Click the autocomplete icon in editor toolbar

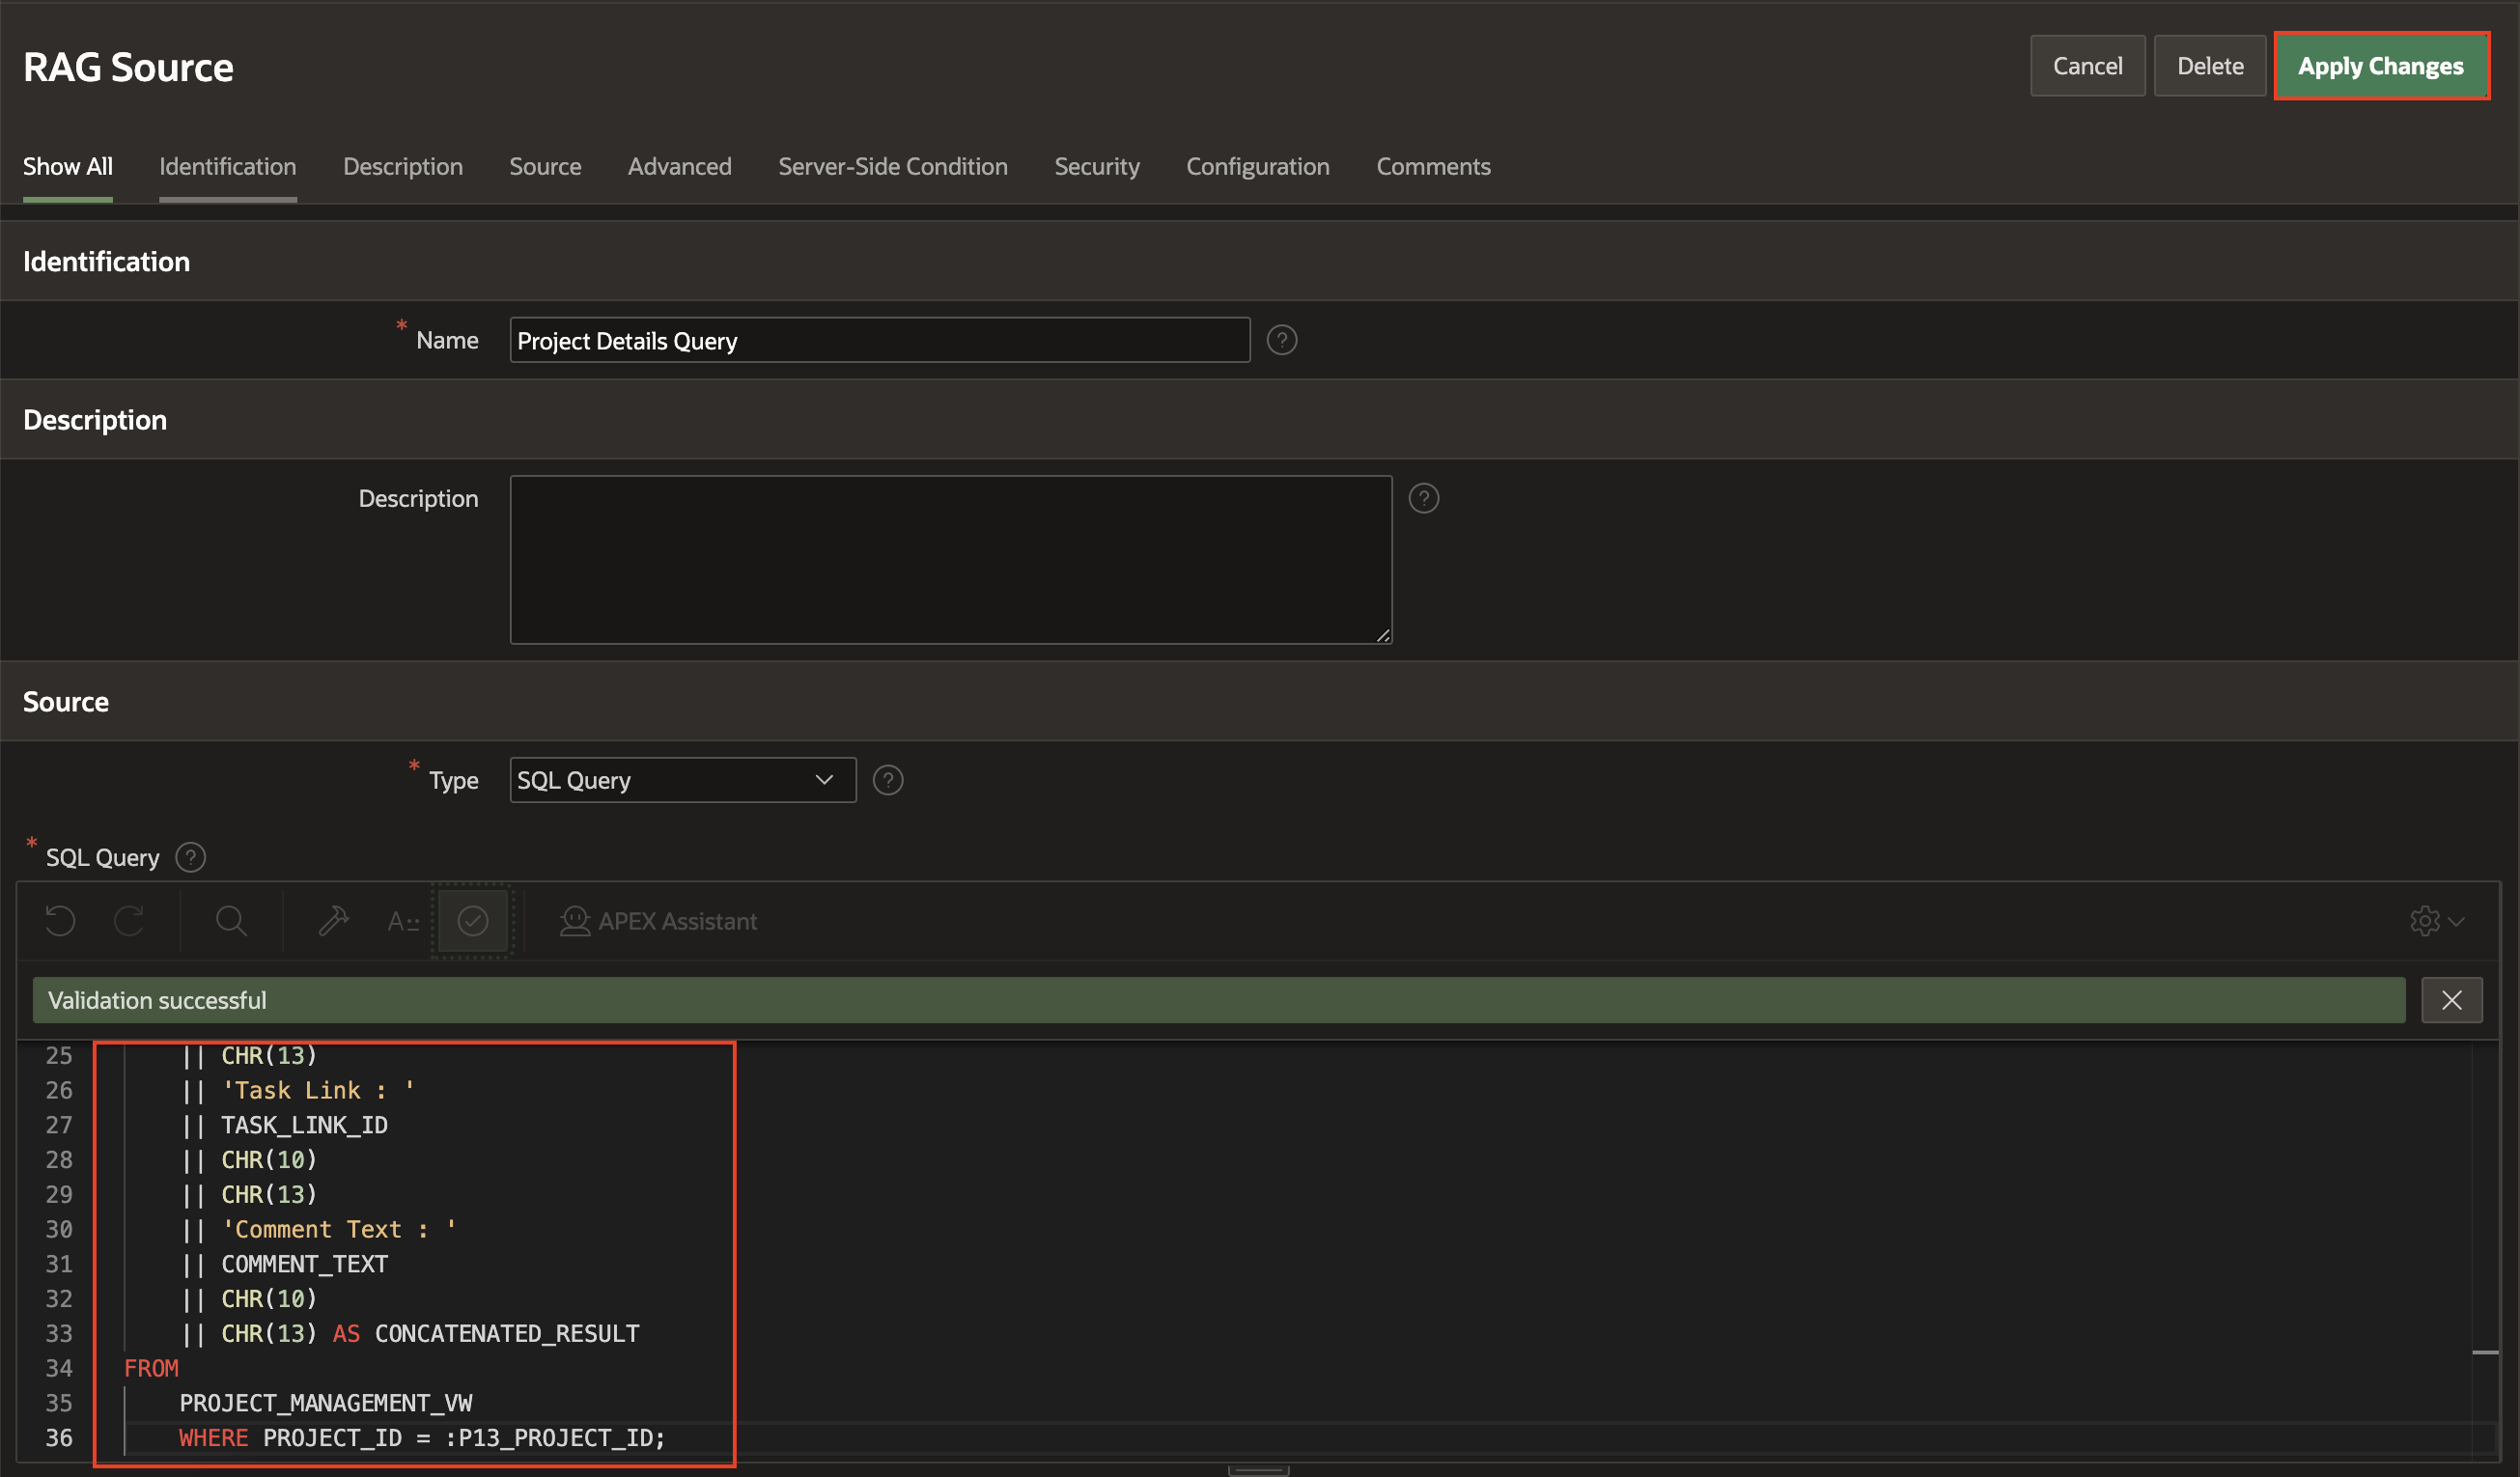tap(402, 920)
